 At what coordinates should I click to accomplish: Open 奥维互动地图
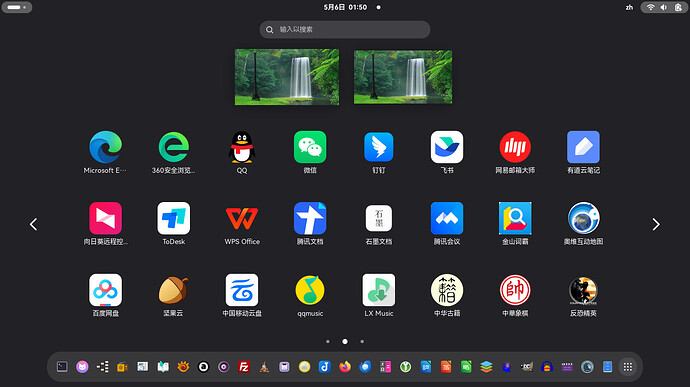pyautogui.click(x=583, y=218)
